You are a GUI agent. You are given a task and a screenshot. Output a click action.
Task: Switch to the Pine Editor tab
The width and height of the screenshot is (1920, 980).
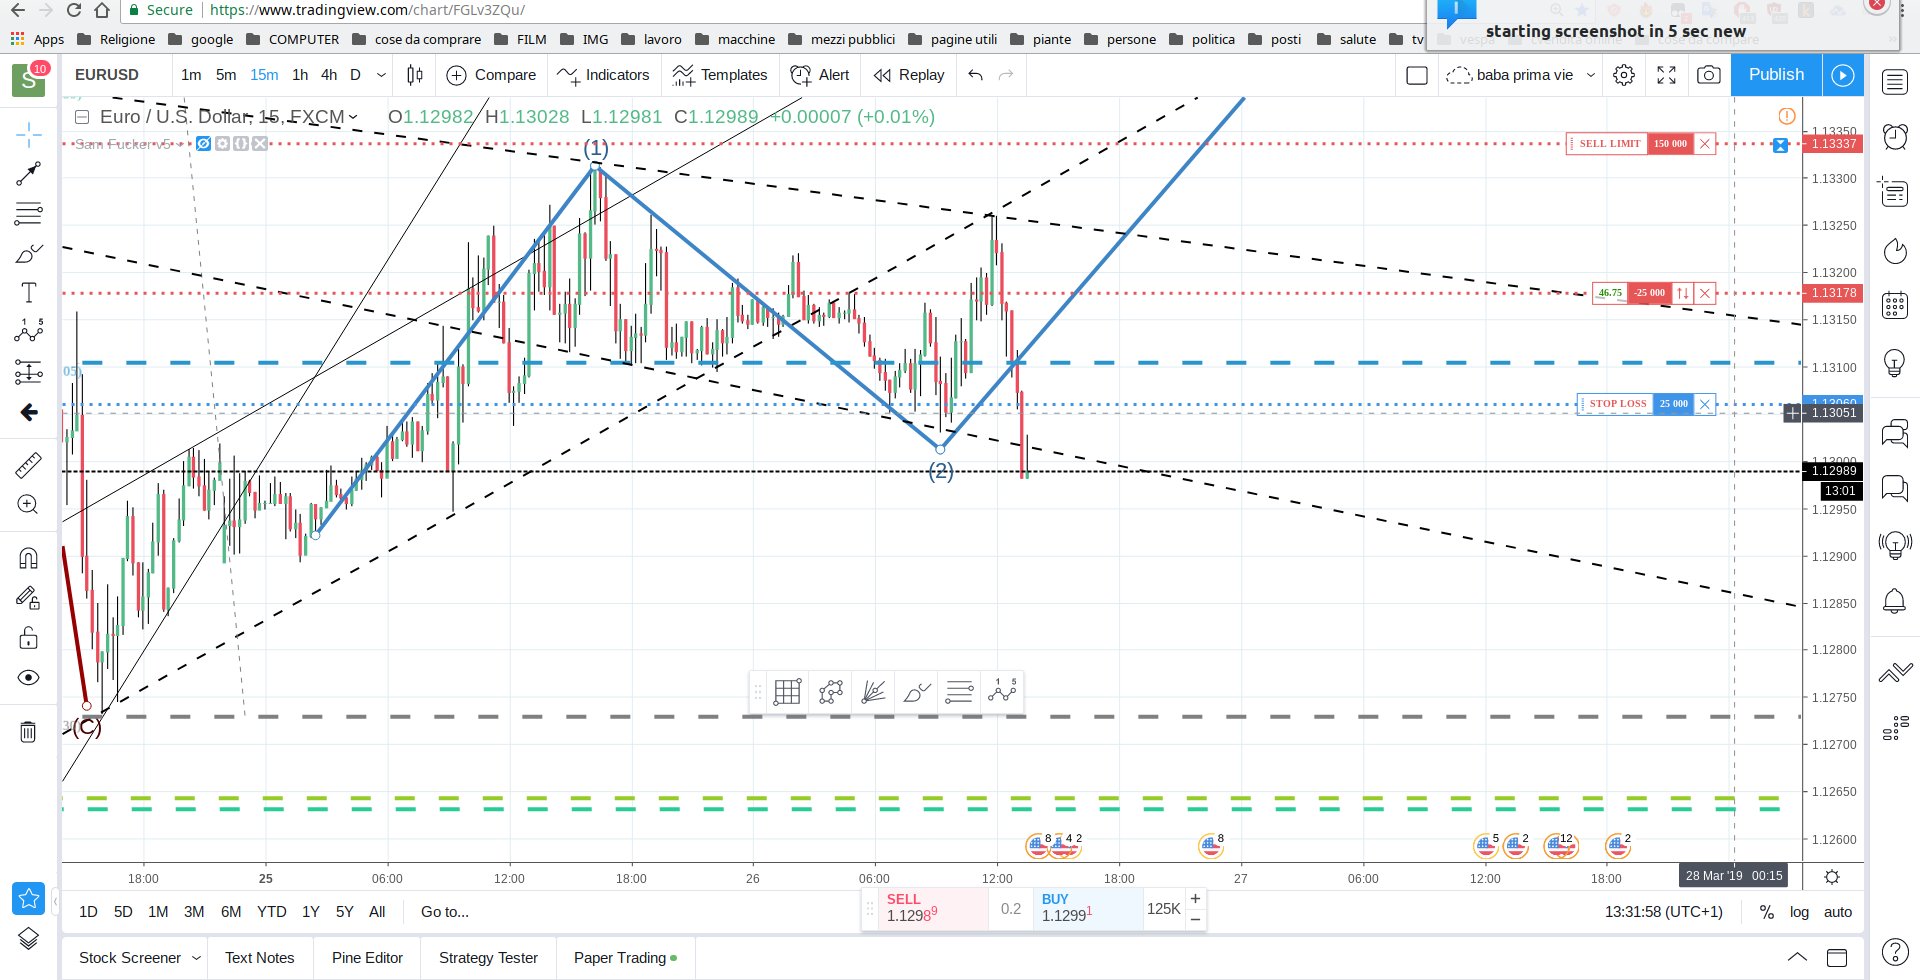click(x=367, y=958)
